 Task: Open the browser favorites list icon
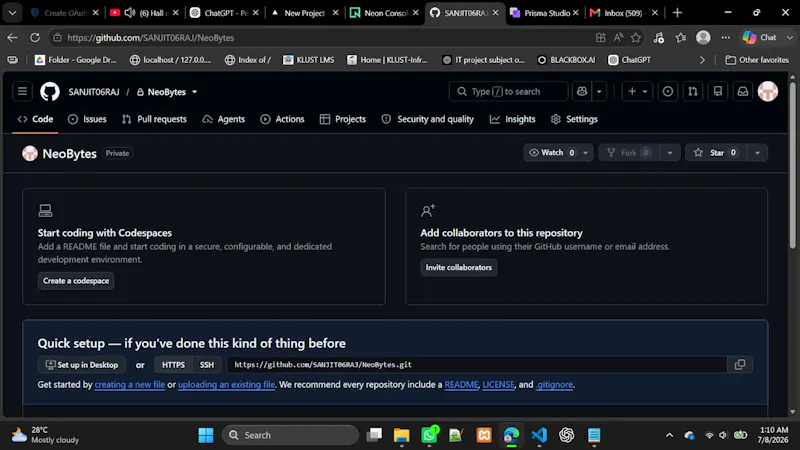pos(681,37)
